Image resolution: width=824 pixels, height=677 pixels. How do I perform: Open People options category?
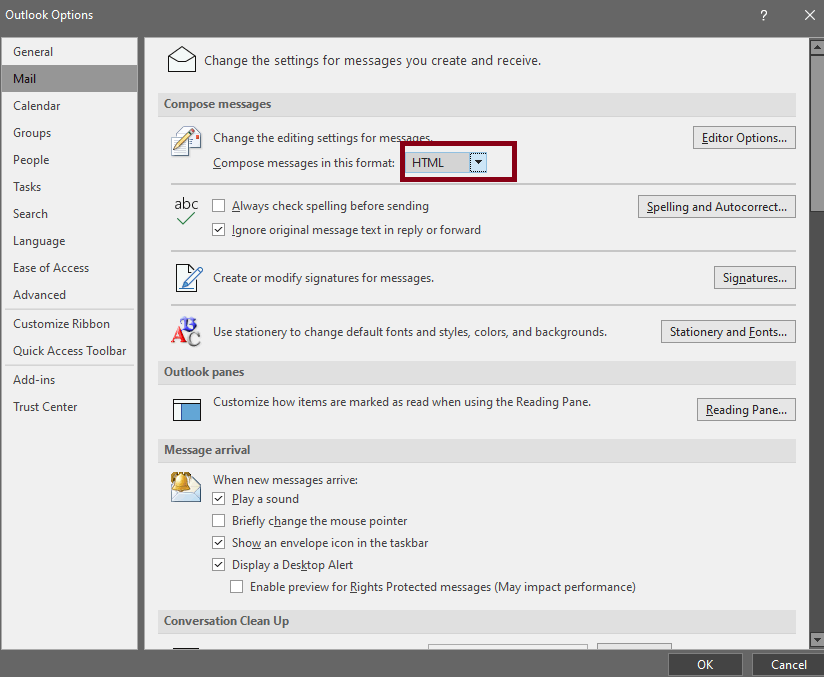[x=69, y=160]
